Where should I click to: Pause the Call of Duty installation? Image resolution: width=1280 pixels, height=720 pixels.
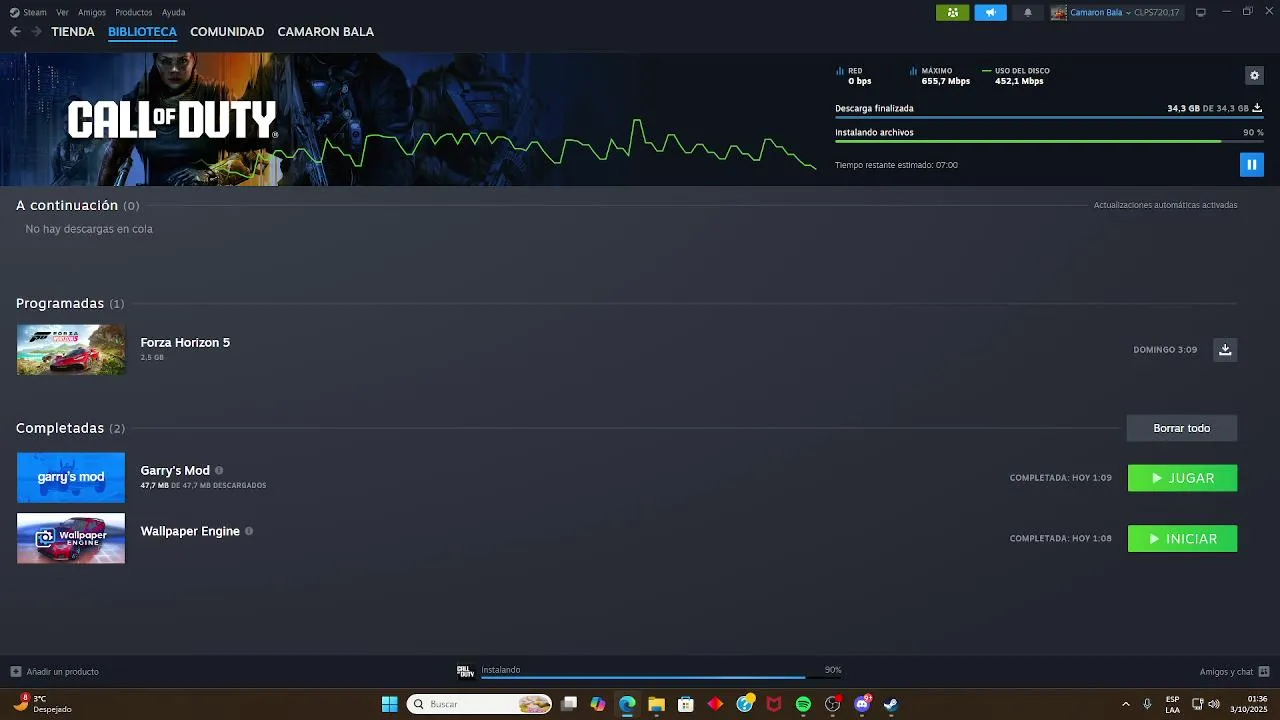tap(1251, 164)
